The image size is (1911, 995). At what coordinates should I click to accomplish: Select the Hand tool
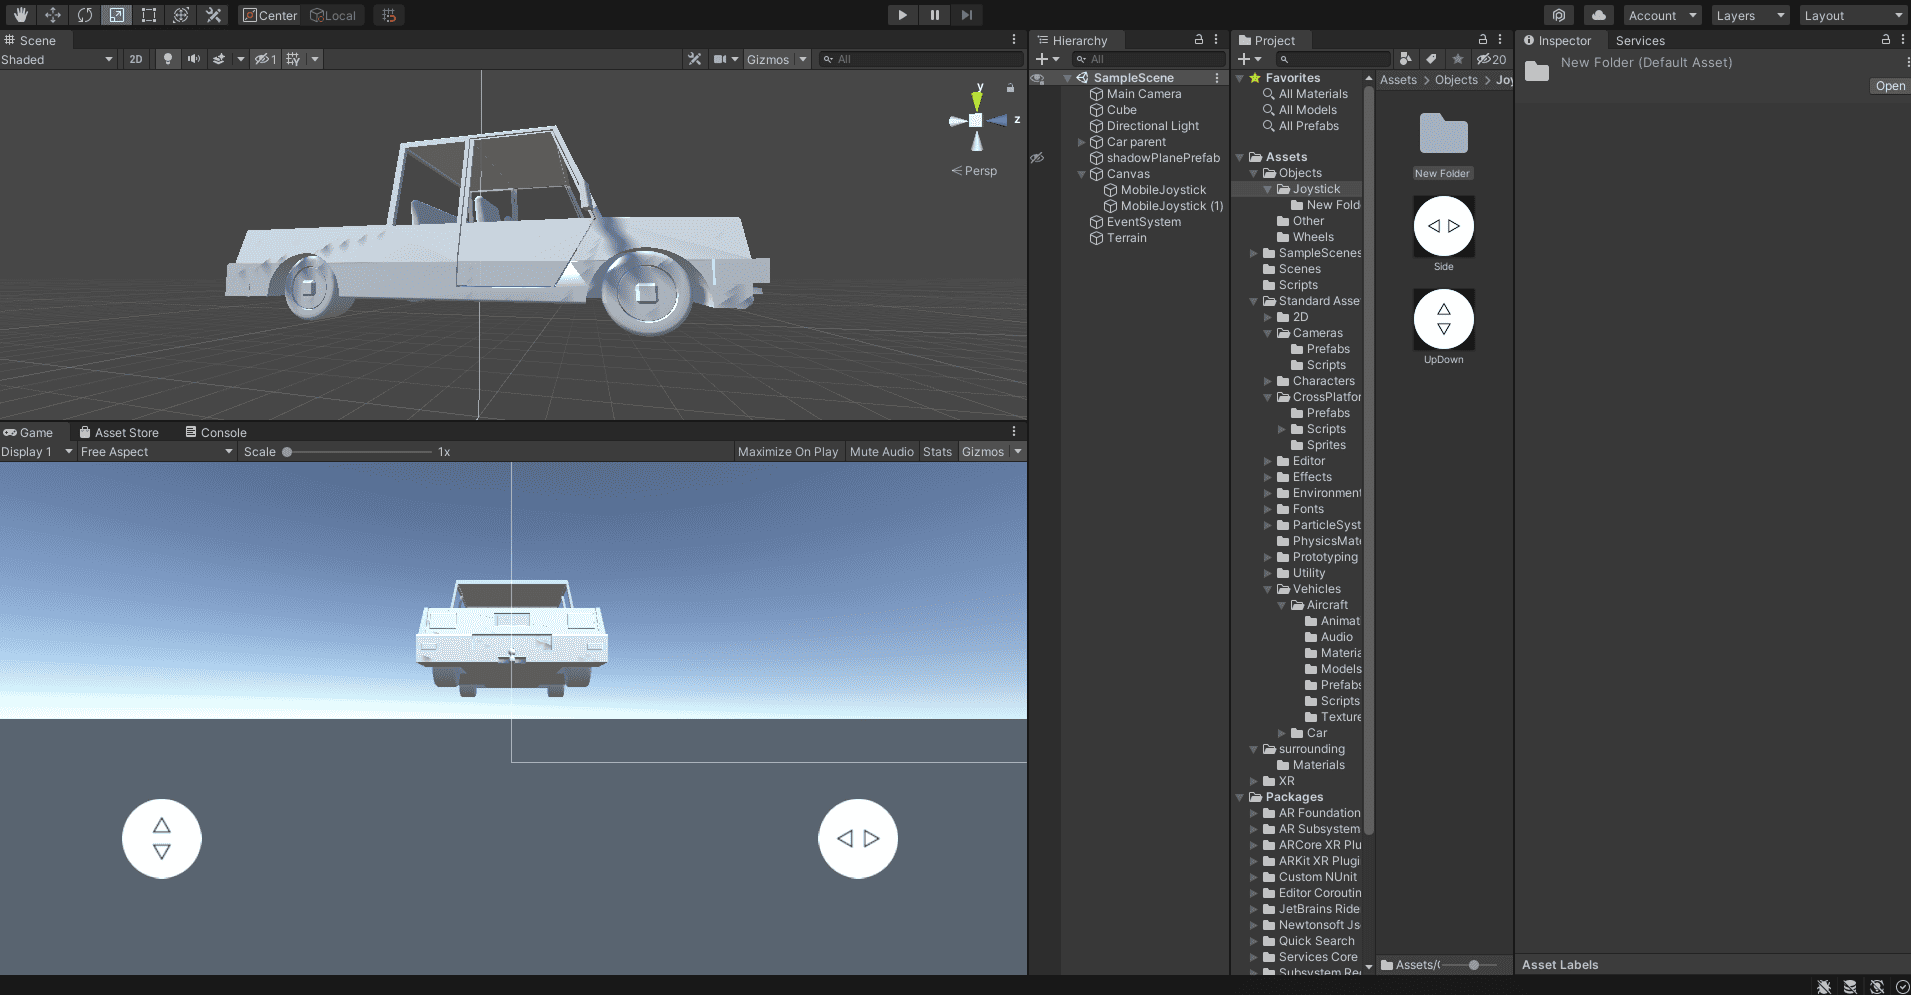(x=21, y=15)
